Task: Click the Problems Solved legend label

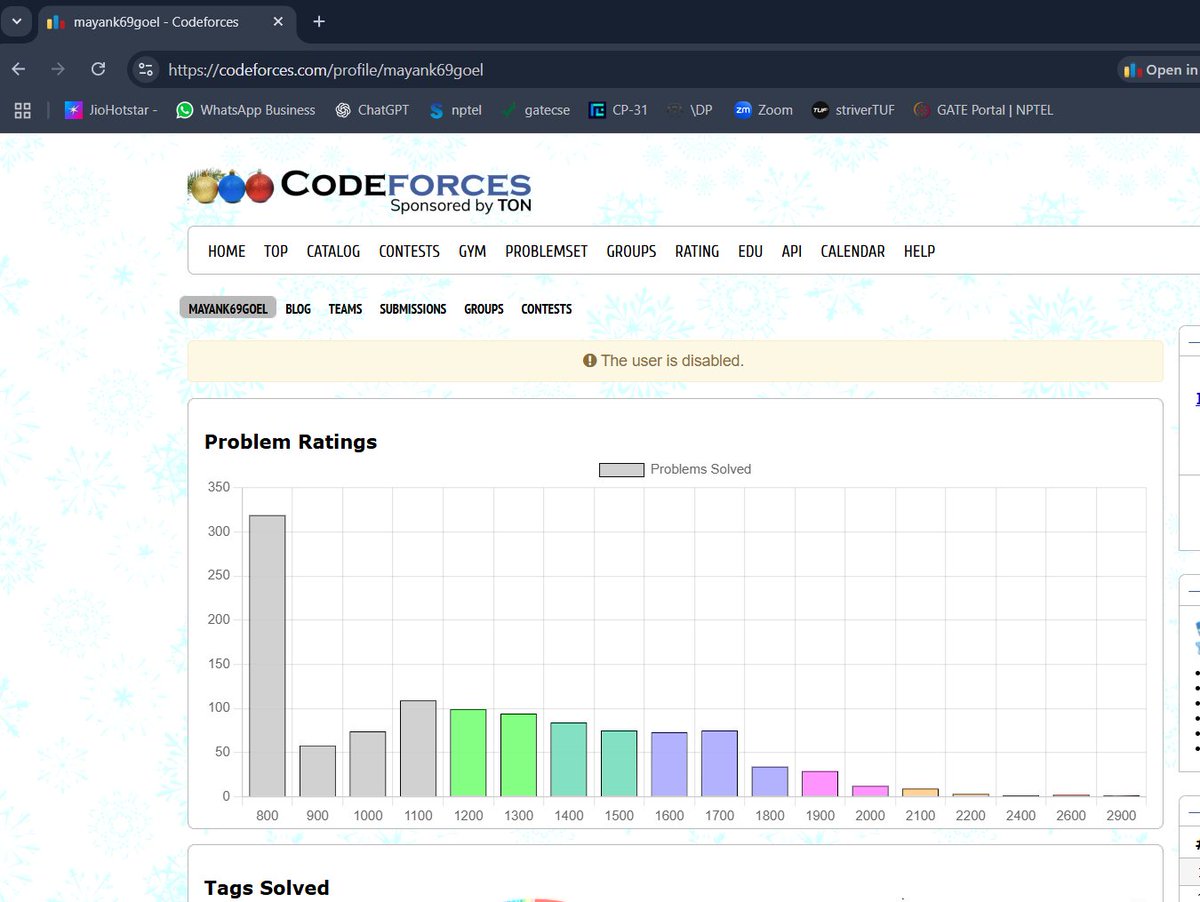Action: pyautogui.click(x=701, y=469)
